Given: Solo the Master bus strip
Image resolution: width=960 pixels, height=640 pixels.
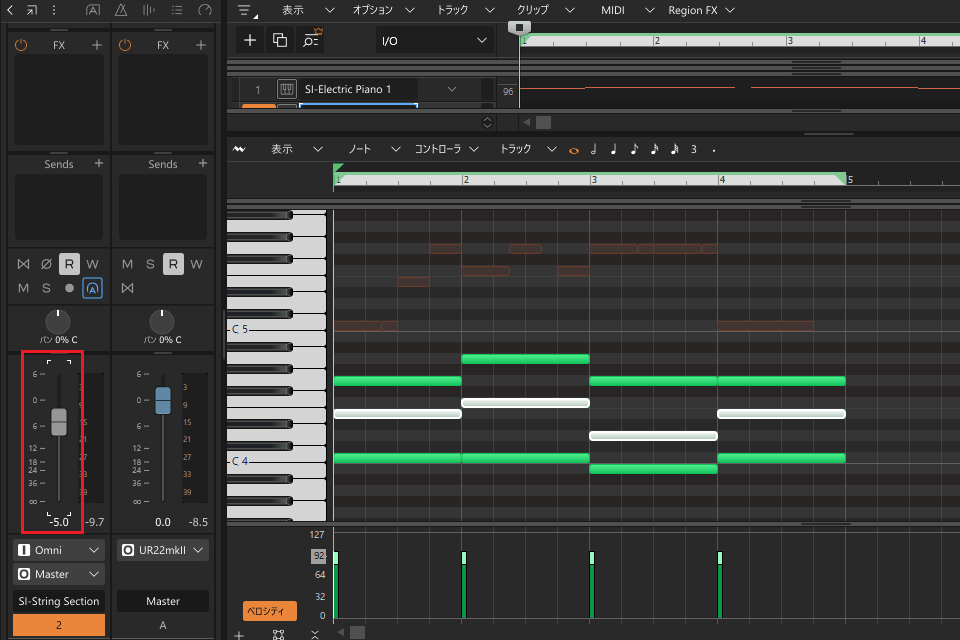Looking at the screenshot, I should (x=150, y=264).
